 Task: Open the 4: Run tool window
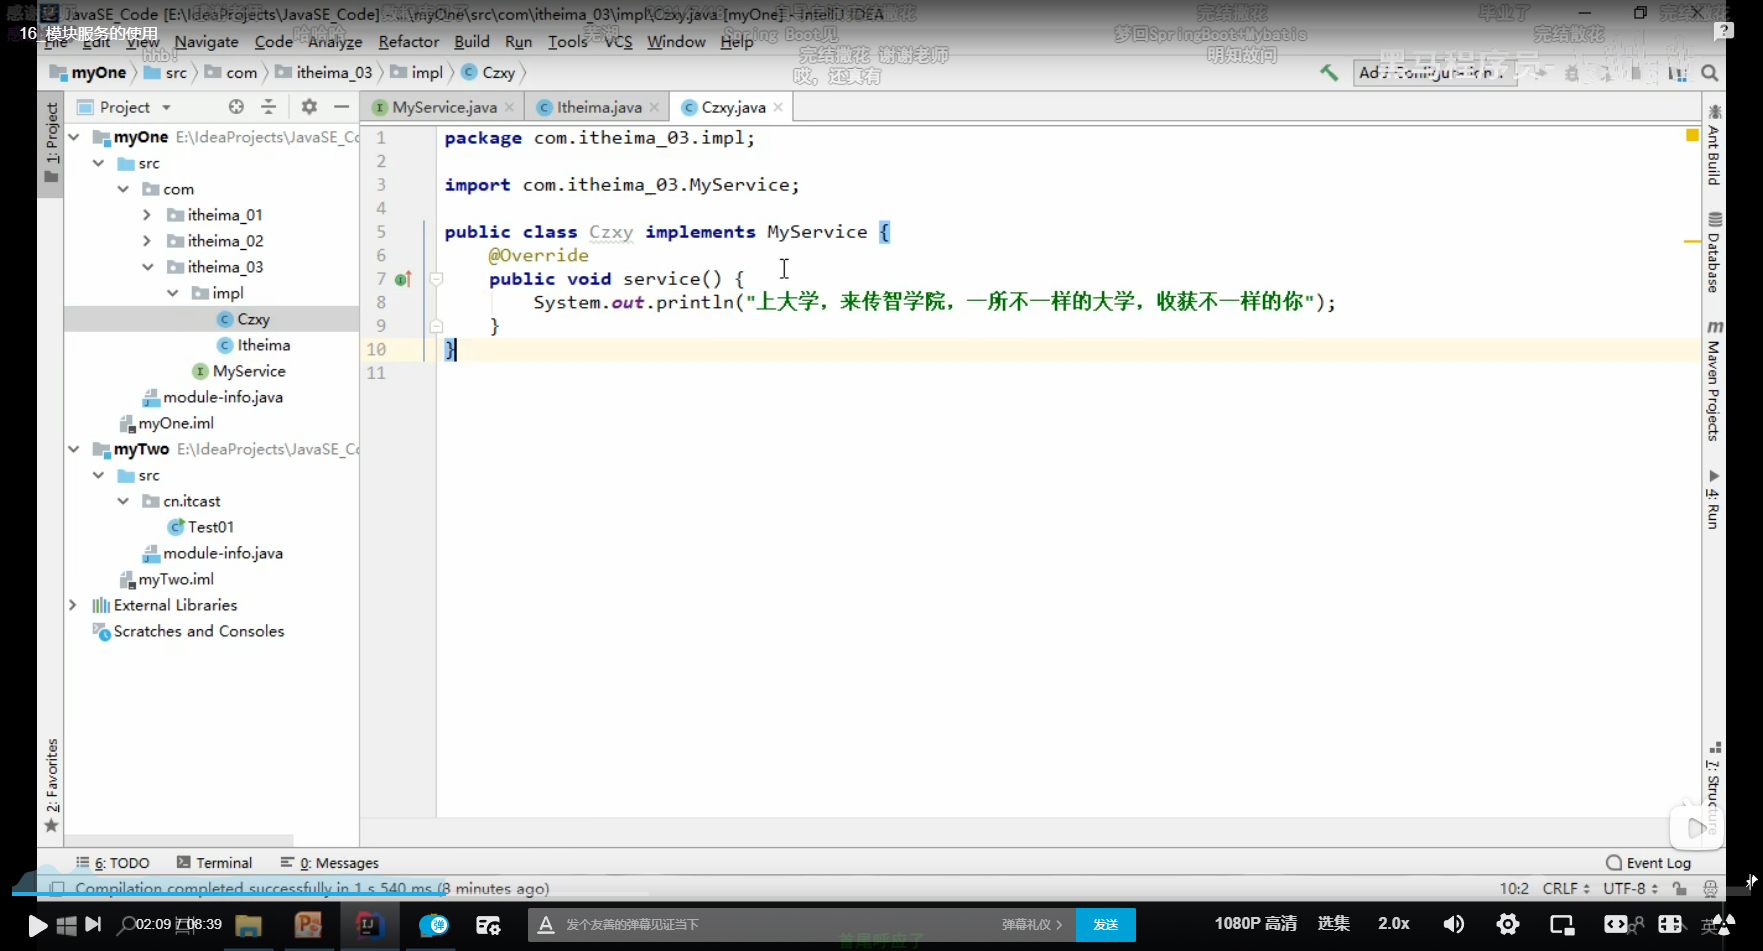click(x=1714, y=499)
